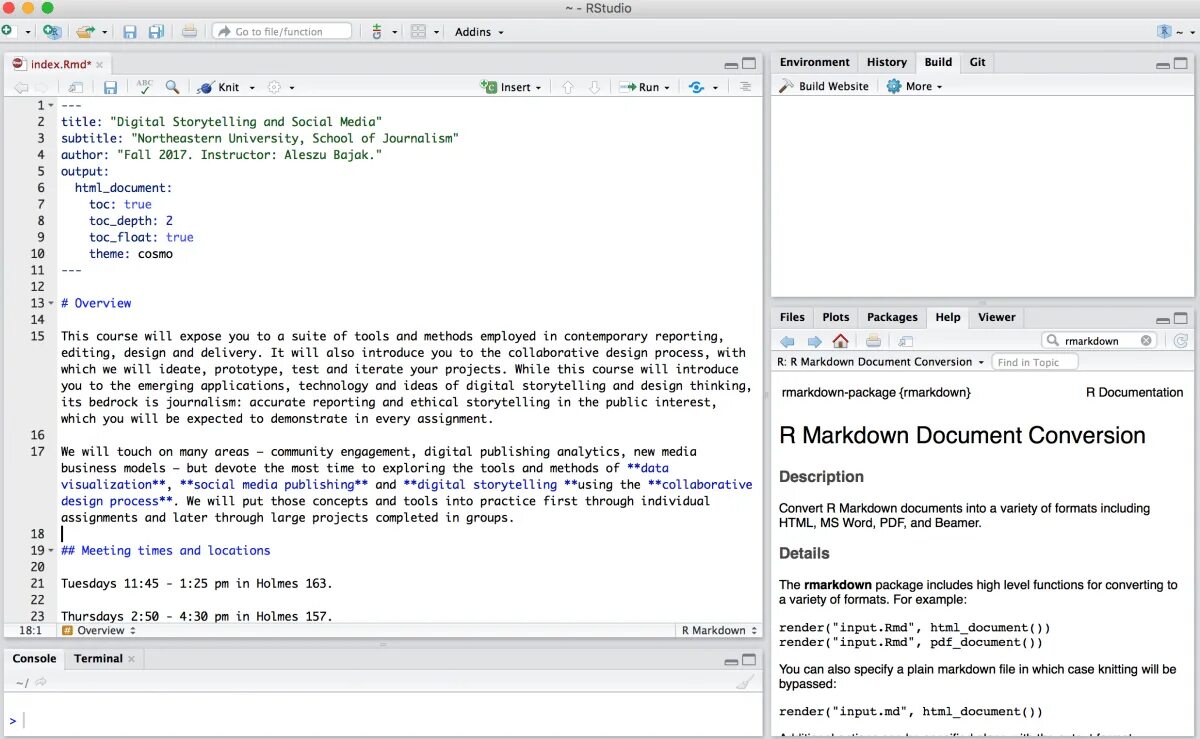Save index.Rmd with the editor toolbar icon

tap(111, 88)
